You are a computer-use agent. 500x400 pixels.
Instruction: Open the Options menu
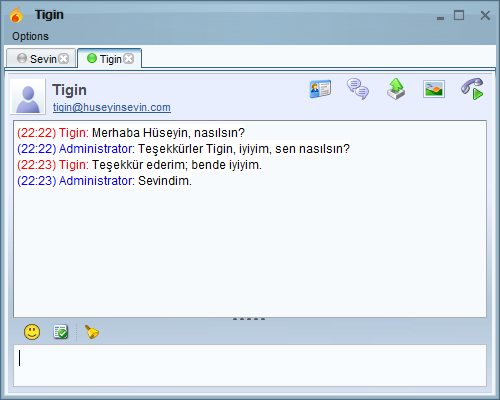(x=30, y=36)
